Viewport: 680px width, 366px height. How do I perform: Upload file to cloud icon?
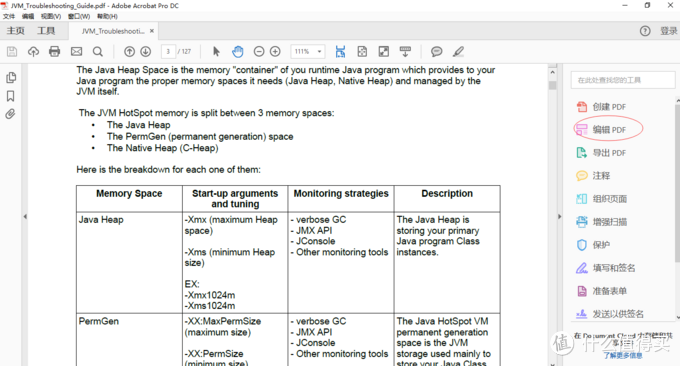coord(33,52)
